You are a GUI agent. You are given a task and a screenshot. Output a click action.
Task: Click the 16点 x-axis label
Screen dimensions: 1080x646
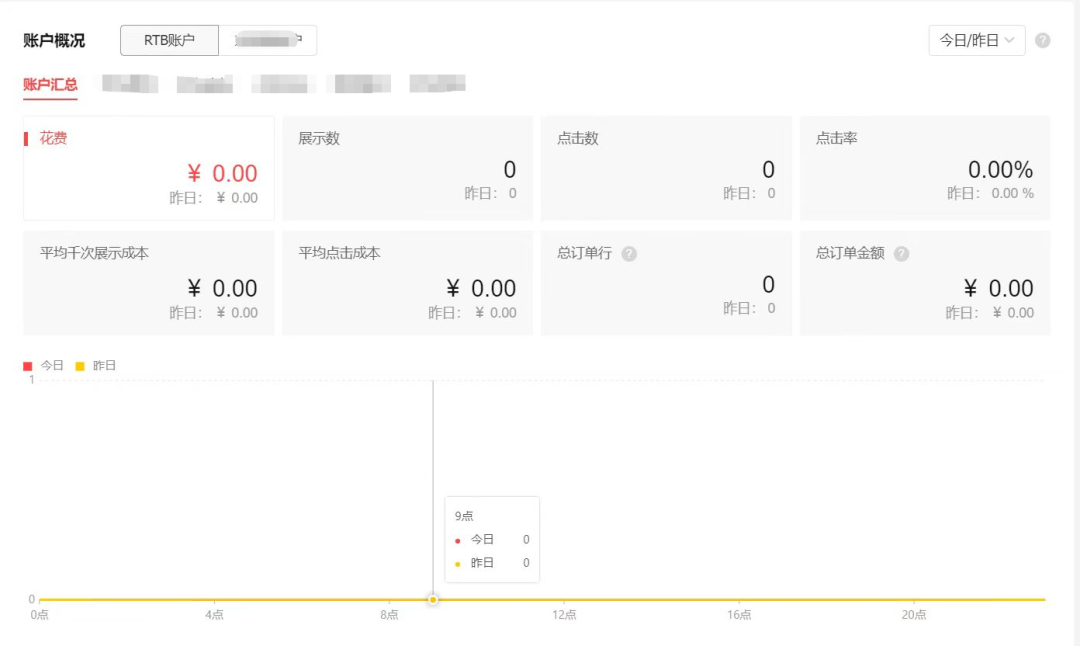pyautogui.click(x=739, y=614)
